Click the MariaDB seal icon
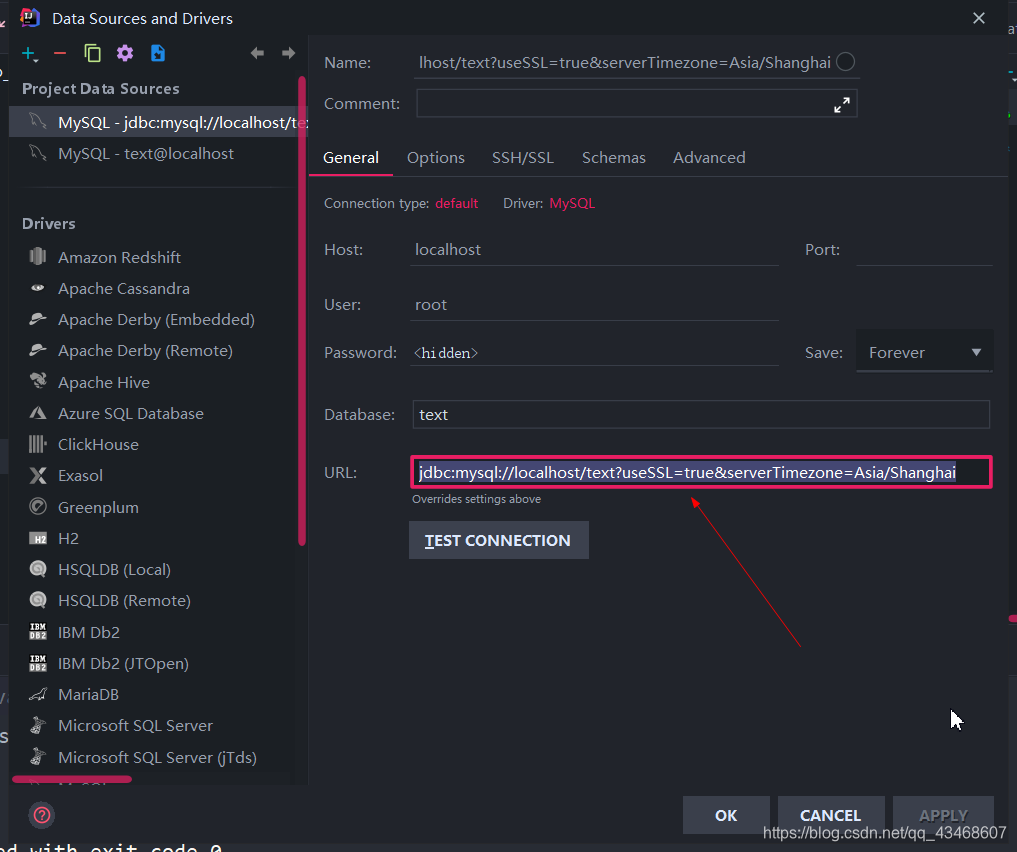The width and height of the screenshot is (1017, 852). (38, 694)
